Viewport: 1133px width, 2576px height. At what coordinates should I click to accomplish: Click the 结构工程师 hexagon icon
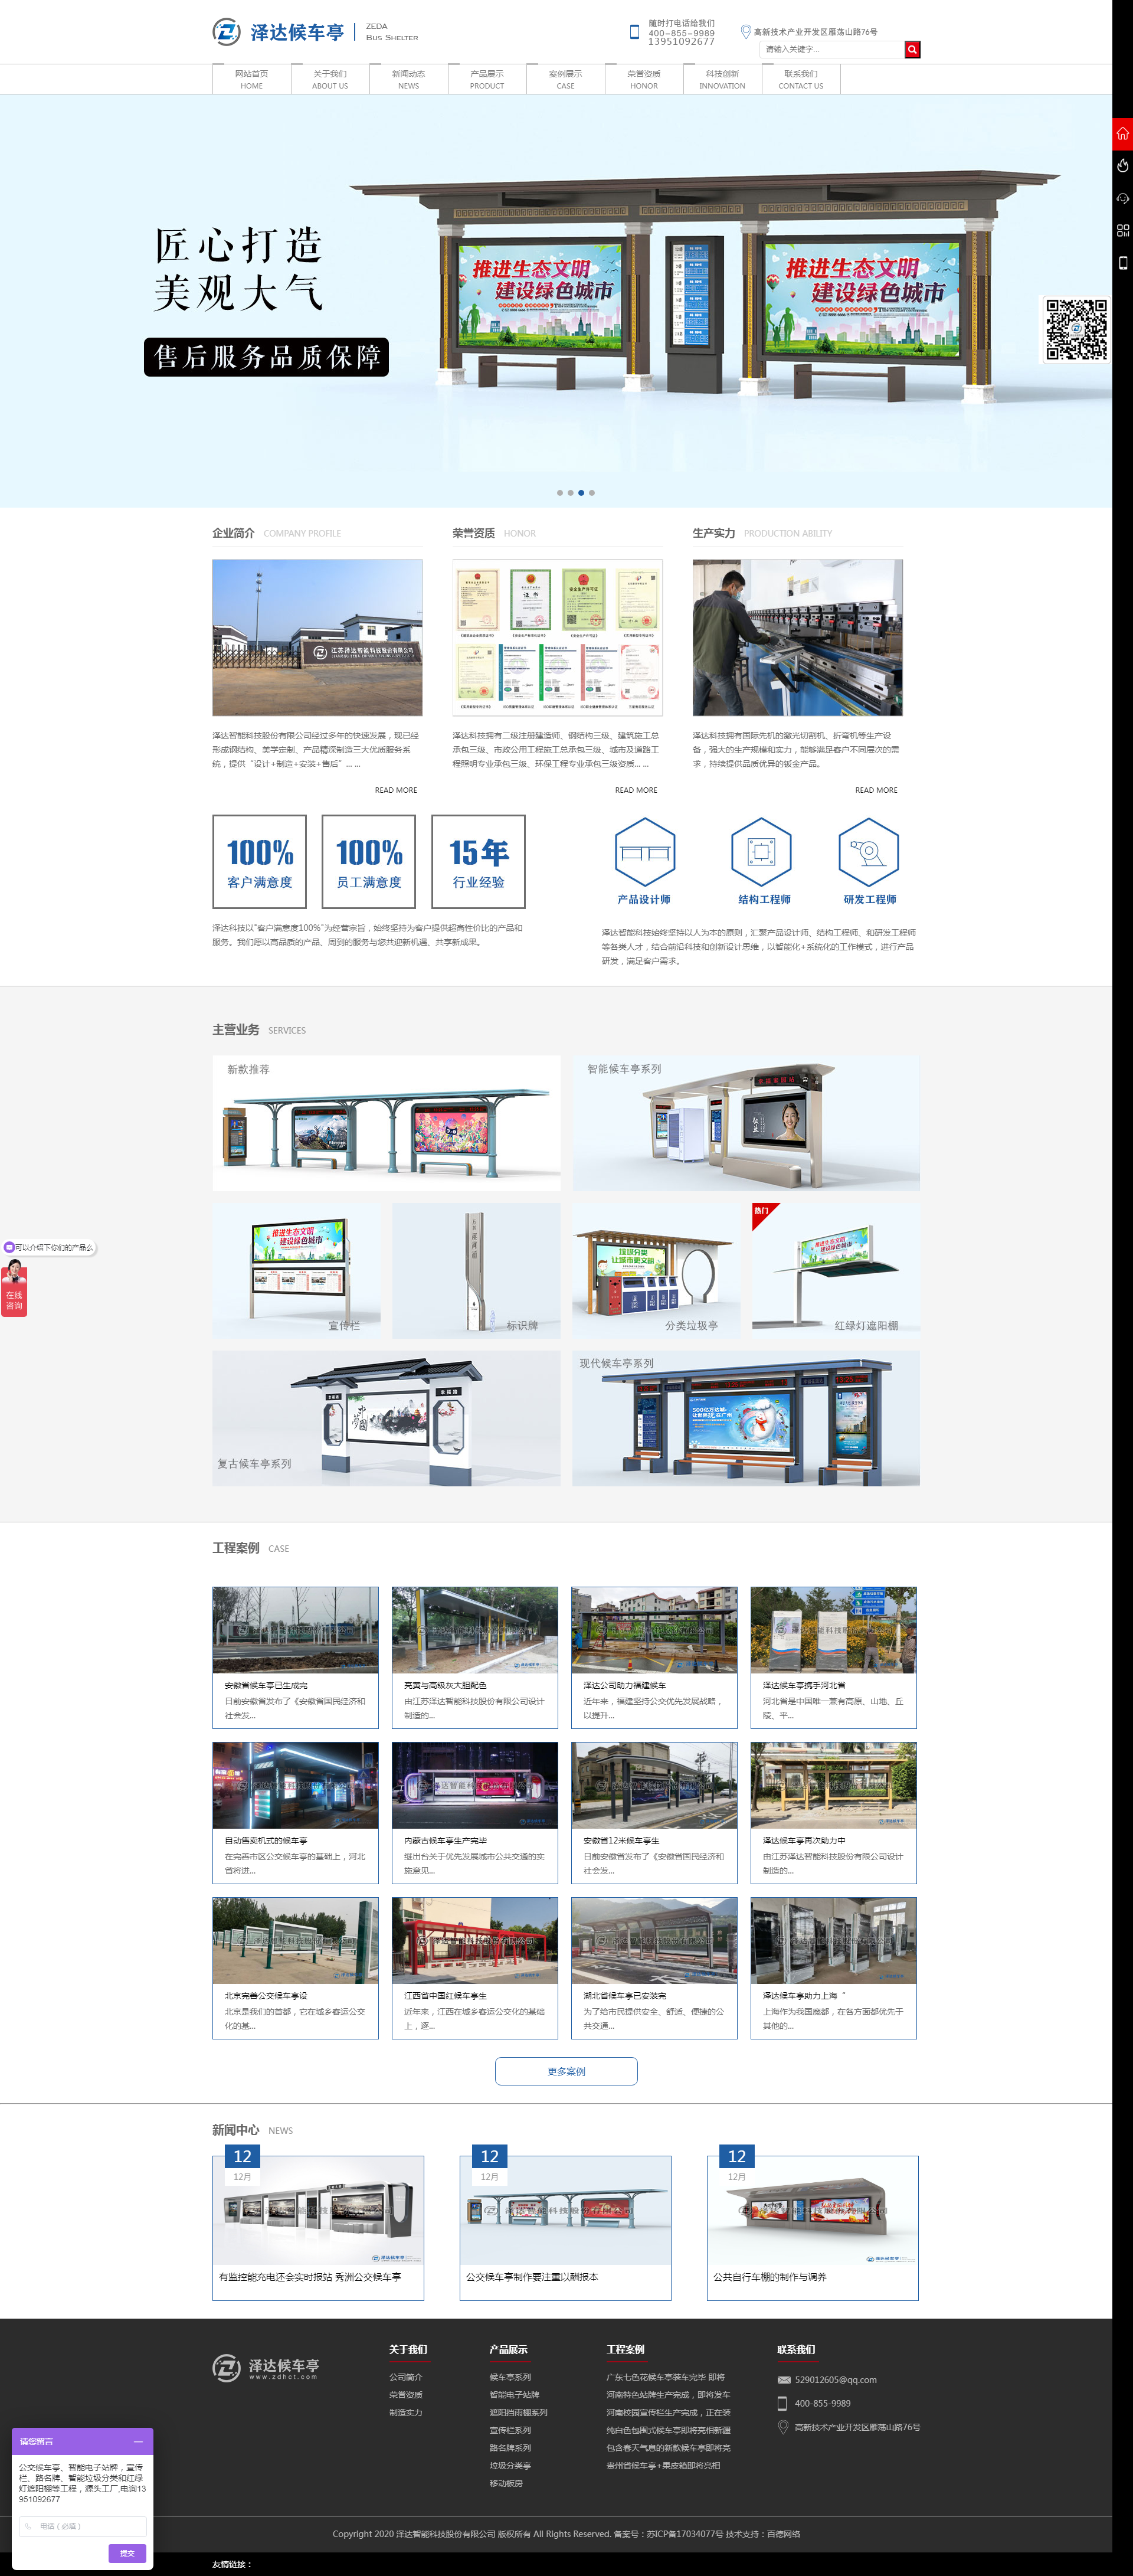click(761, 851)
